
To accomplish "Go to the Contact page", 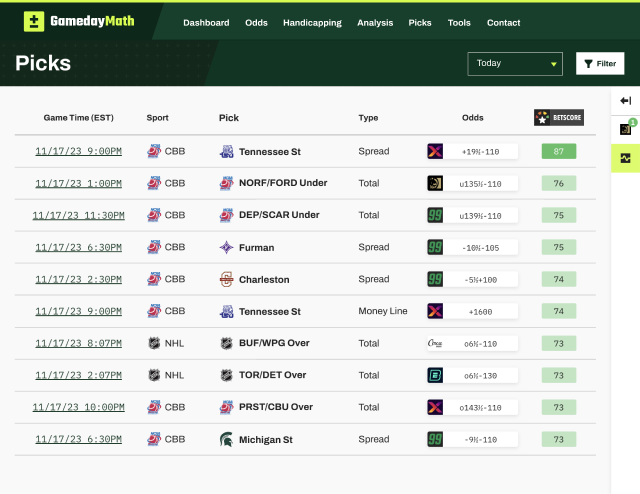I will pyautogui.click(x=503, y=23).
